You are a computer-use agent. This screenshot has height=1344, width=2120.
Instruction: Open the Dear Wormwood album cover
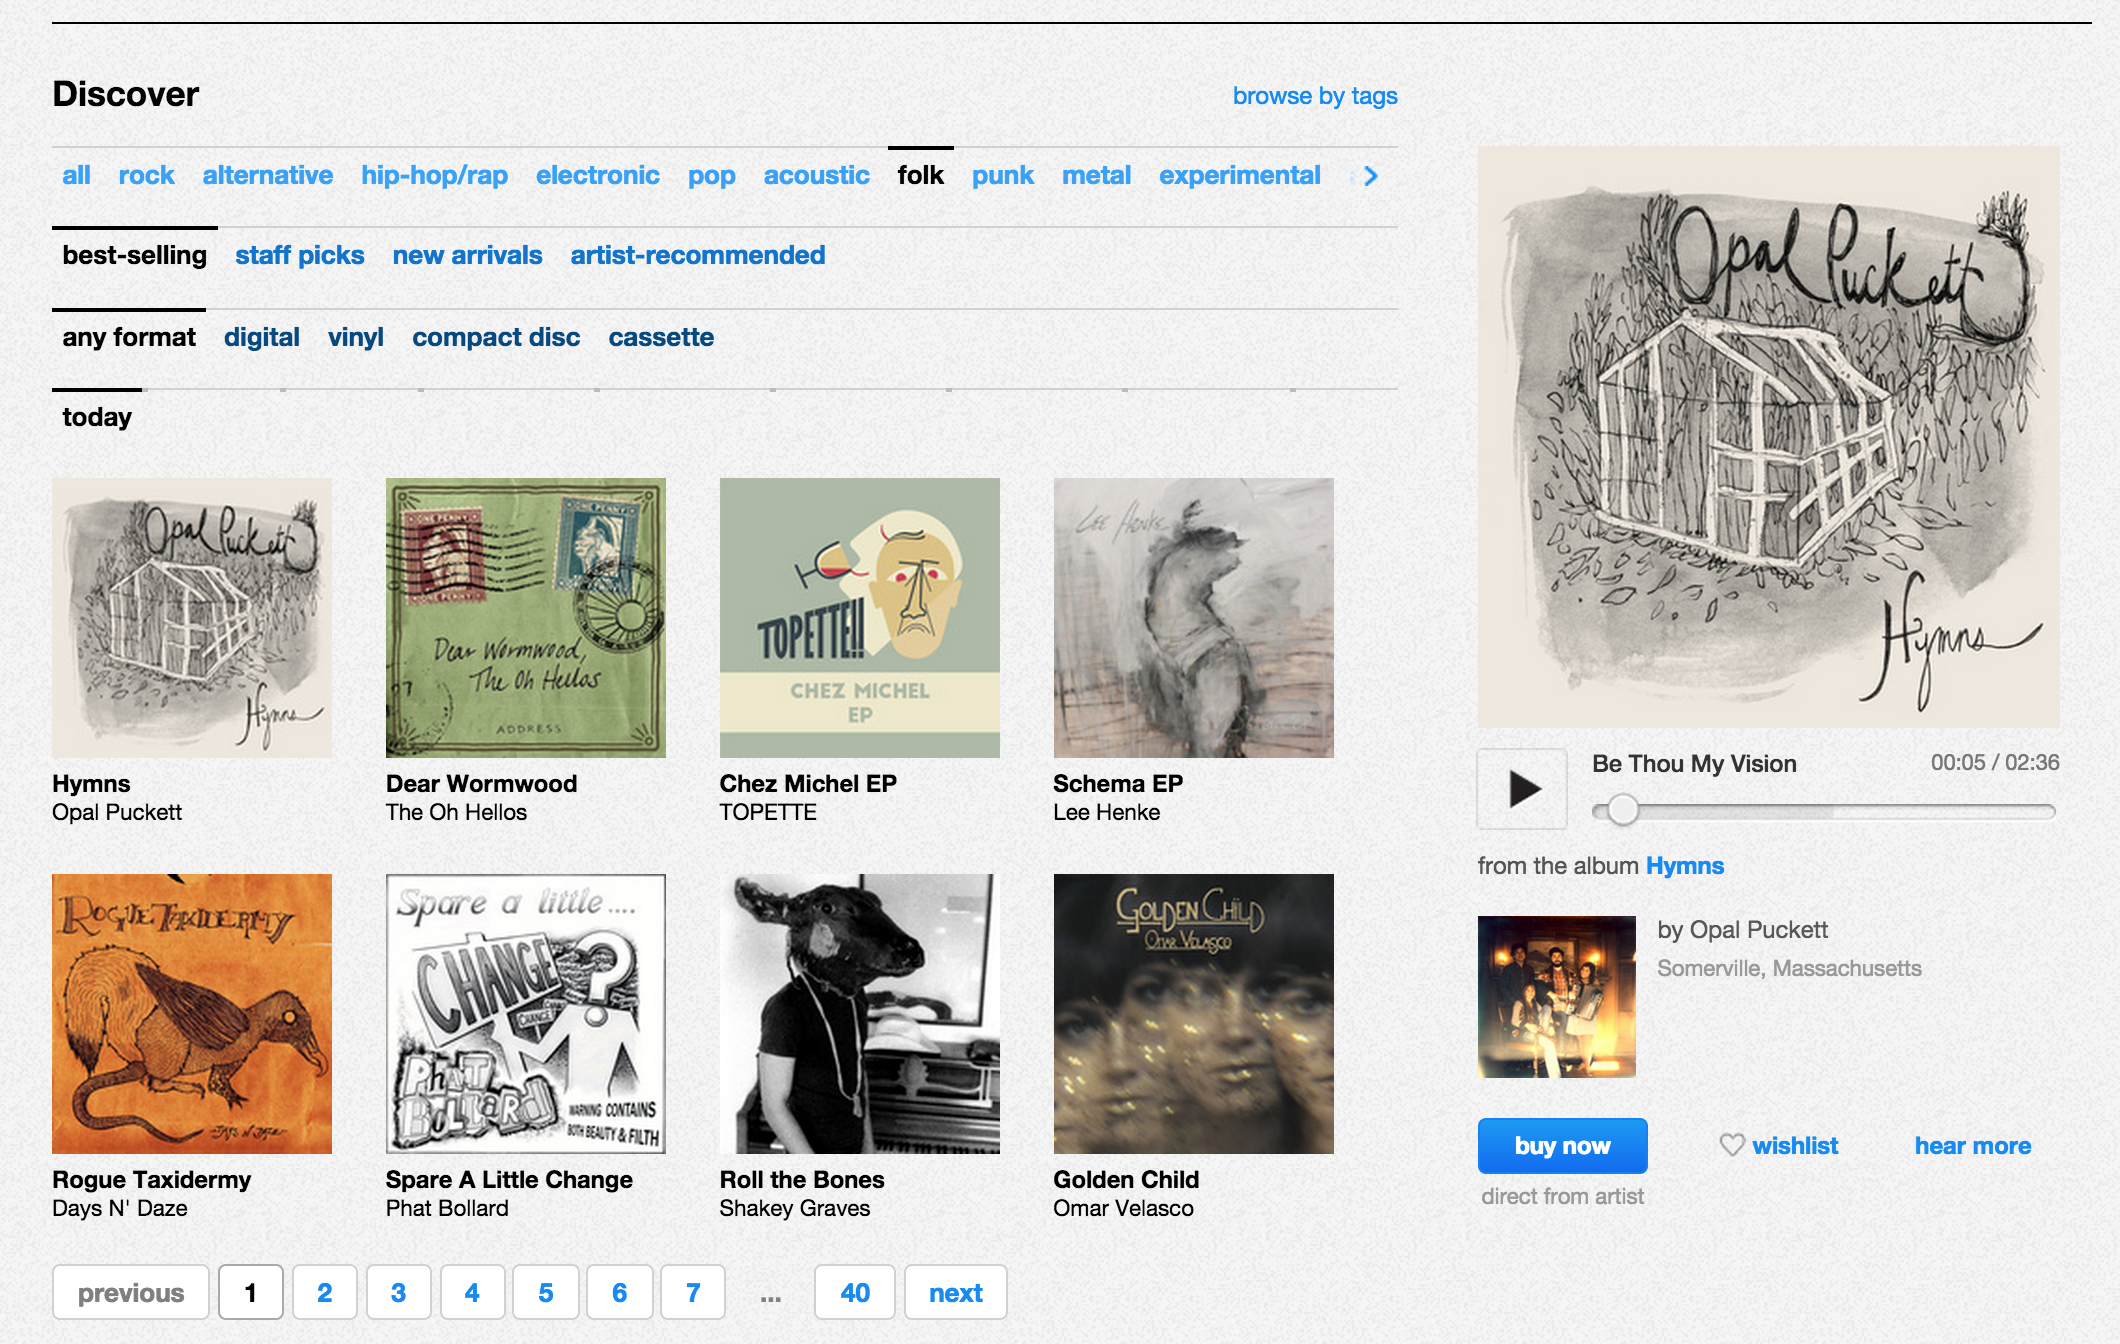[526, 618]
